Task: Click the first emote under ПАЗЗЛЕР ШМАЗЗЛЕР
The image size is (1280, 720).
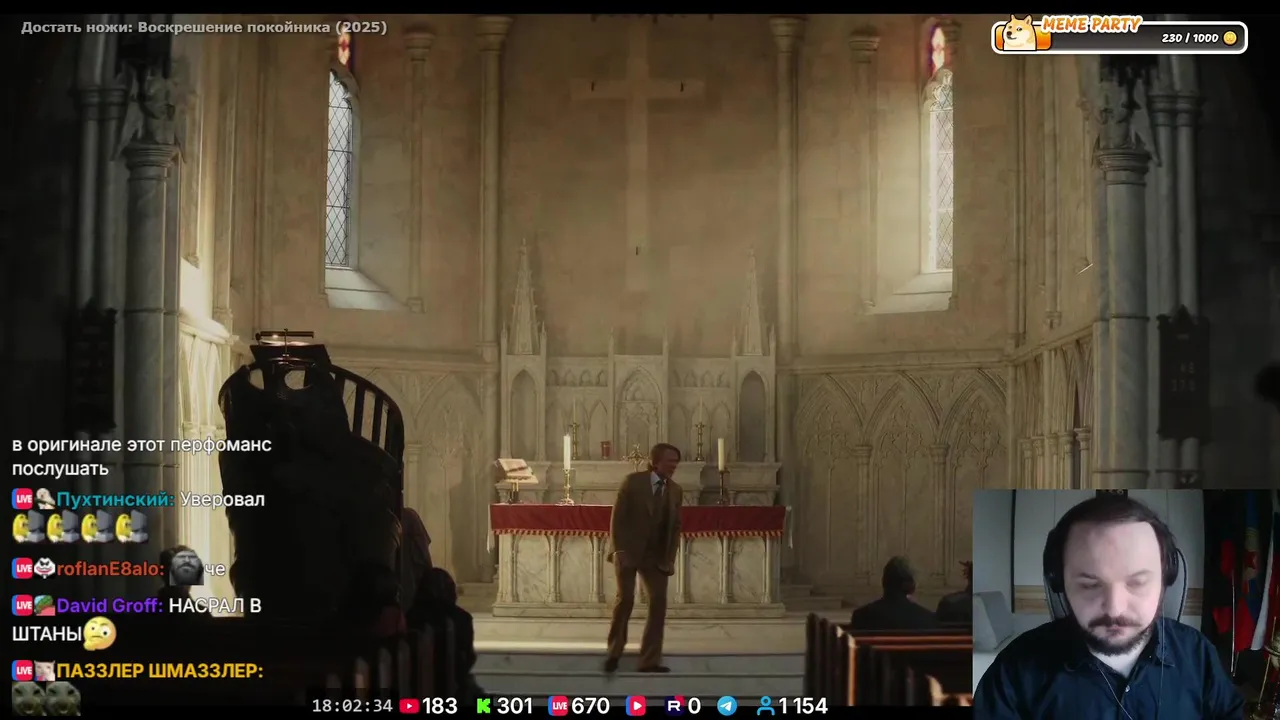Action: 28,698
